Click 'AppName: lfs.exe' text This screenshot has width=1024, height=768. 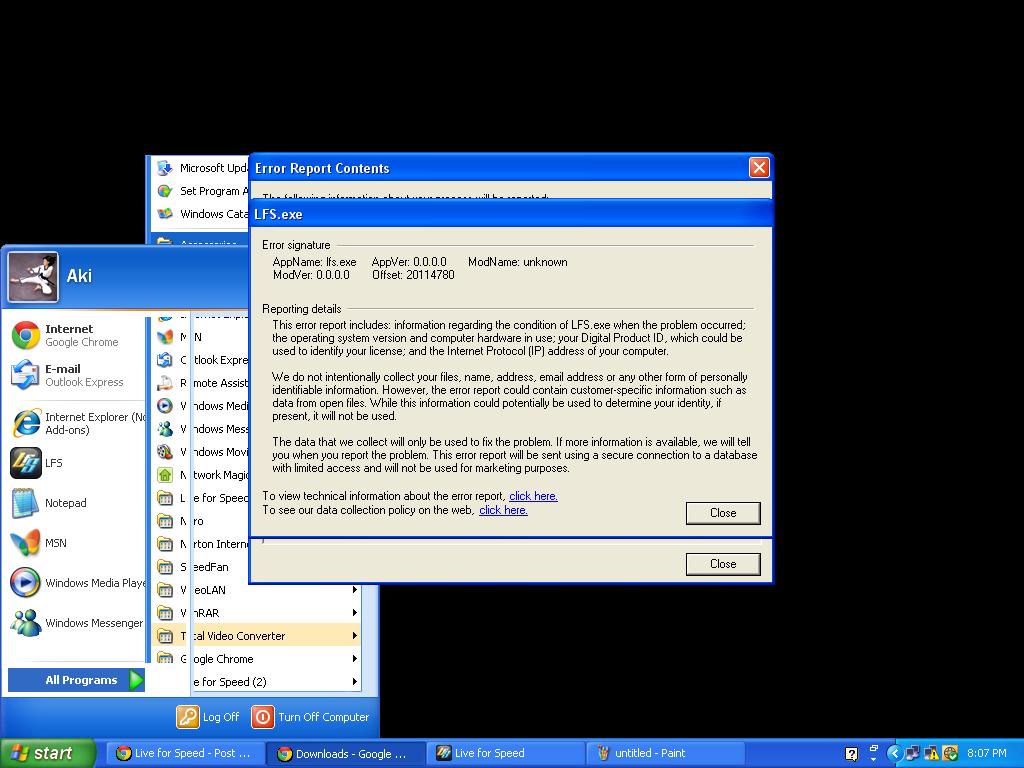[x=315, y=262]
